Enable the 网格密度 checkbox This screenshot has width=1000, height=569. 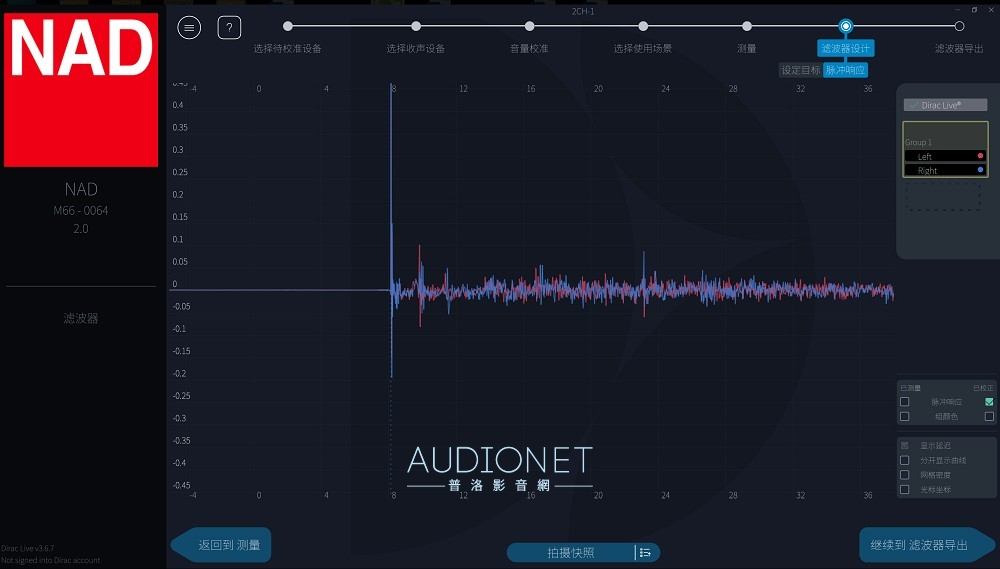tap(905, 475)
